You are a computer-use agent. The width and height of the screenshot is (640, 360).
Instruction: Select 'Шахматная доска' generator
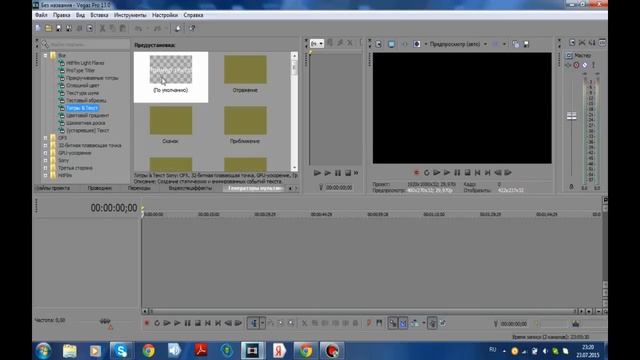click(86, 123)
